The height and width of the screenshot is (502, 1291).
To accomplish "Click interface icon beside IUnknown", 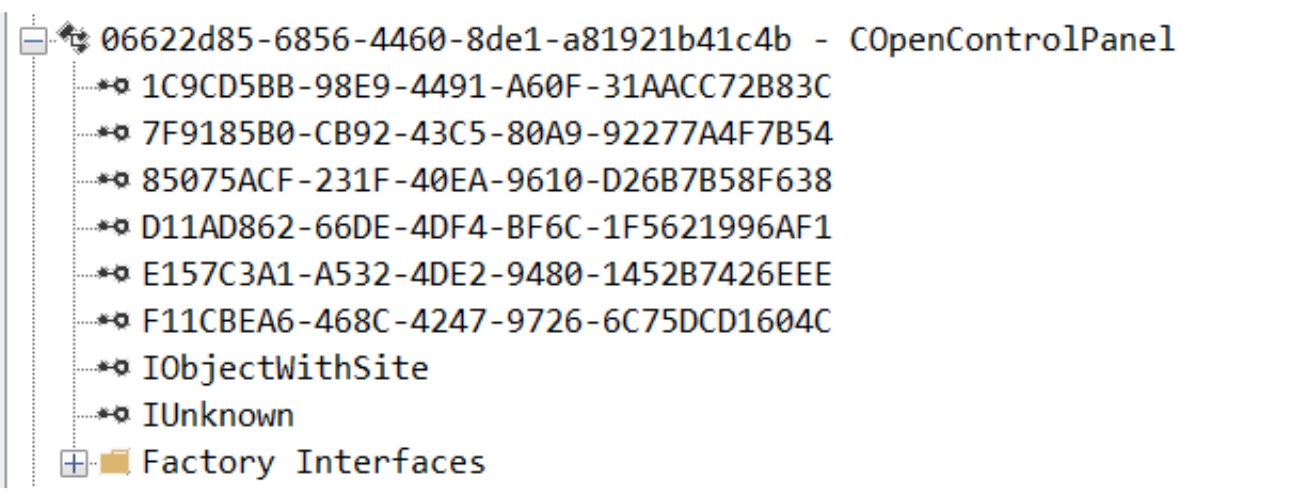I will [115, 415].
